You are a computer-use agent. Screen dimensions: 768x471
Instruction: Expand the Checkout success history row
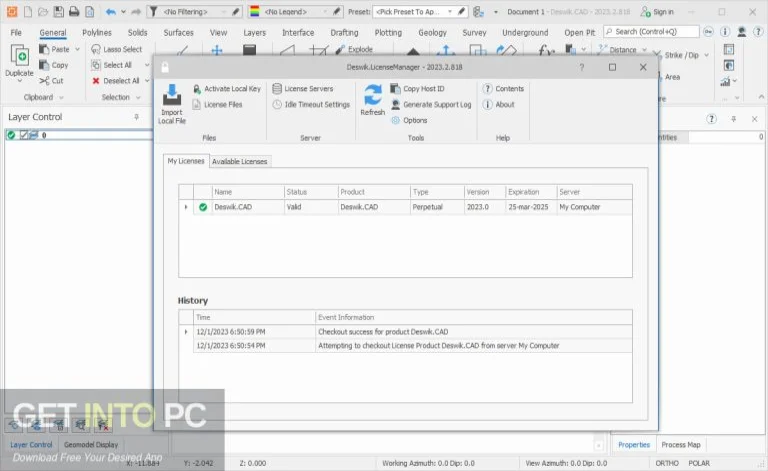[186, 332]
